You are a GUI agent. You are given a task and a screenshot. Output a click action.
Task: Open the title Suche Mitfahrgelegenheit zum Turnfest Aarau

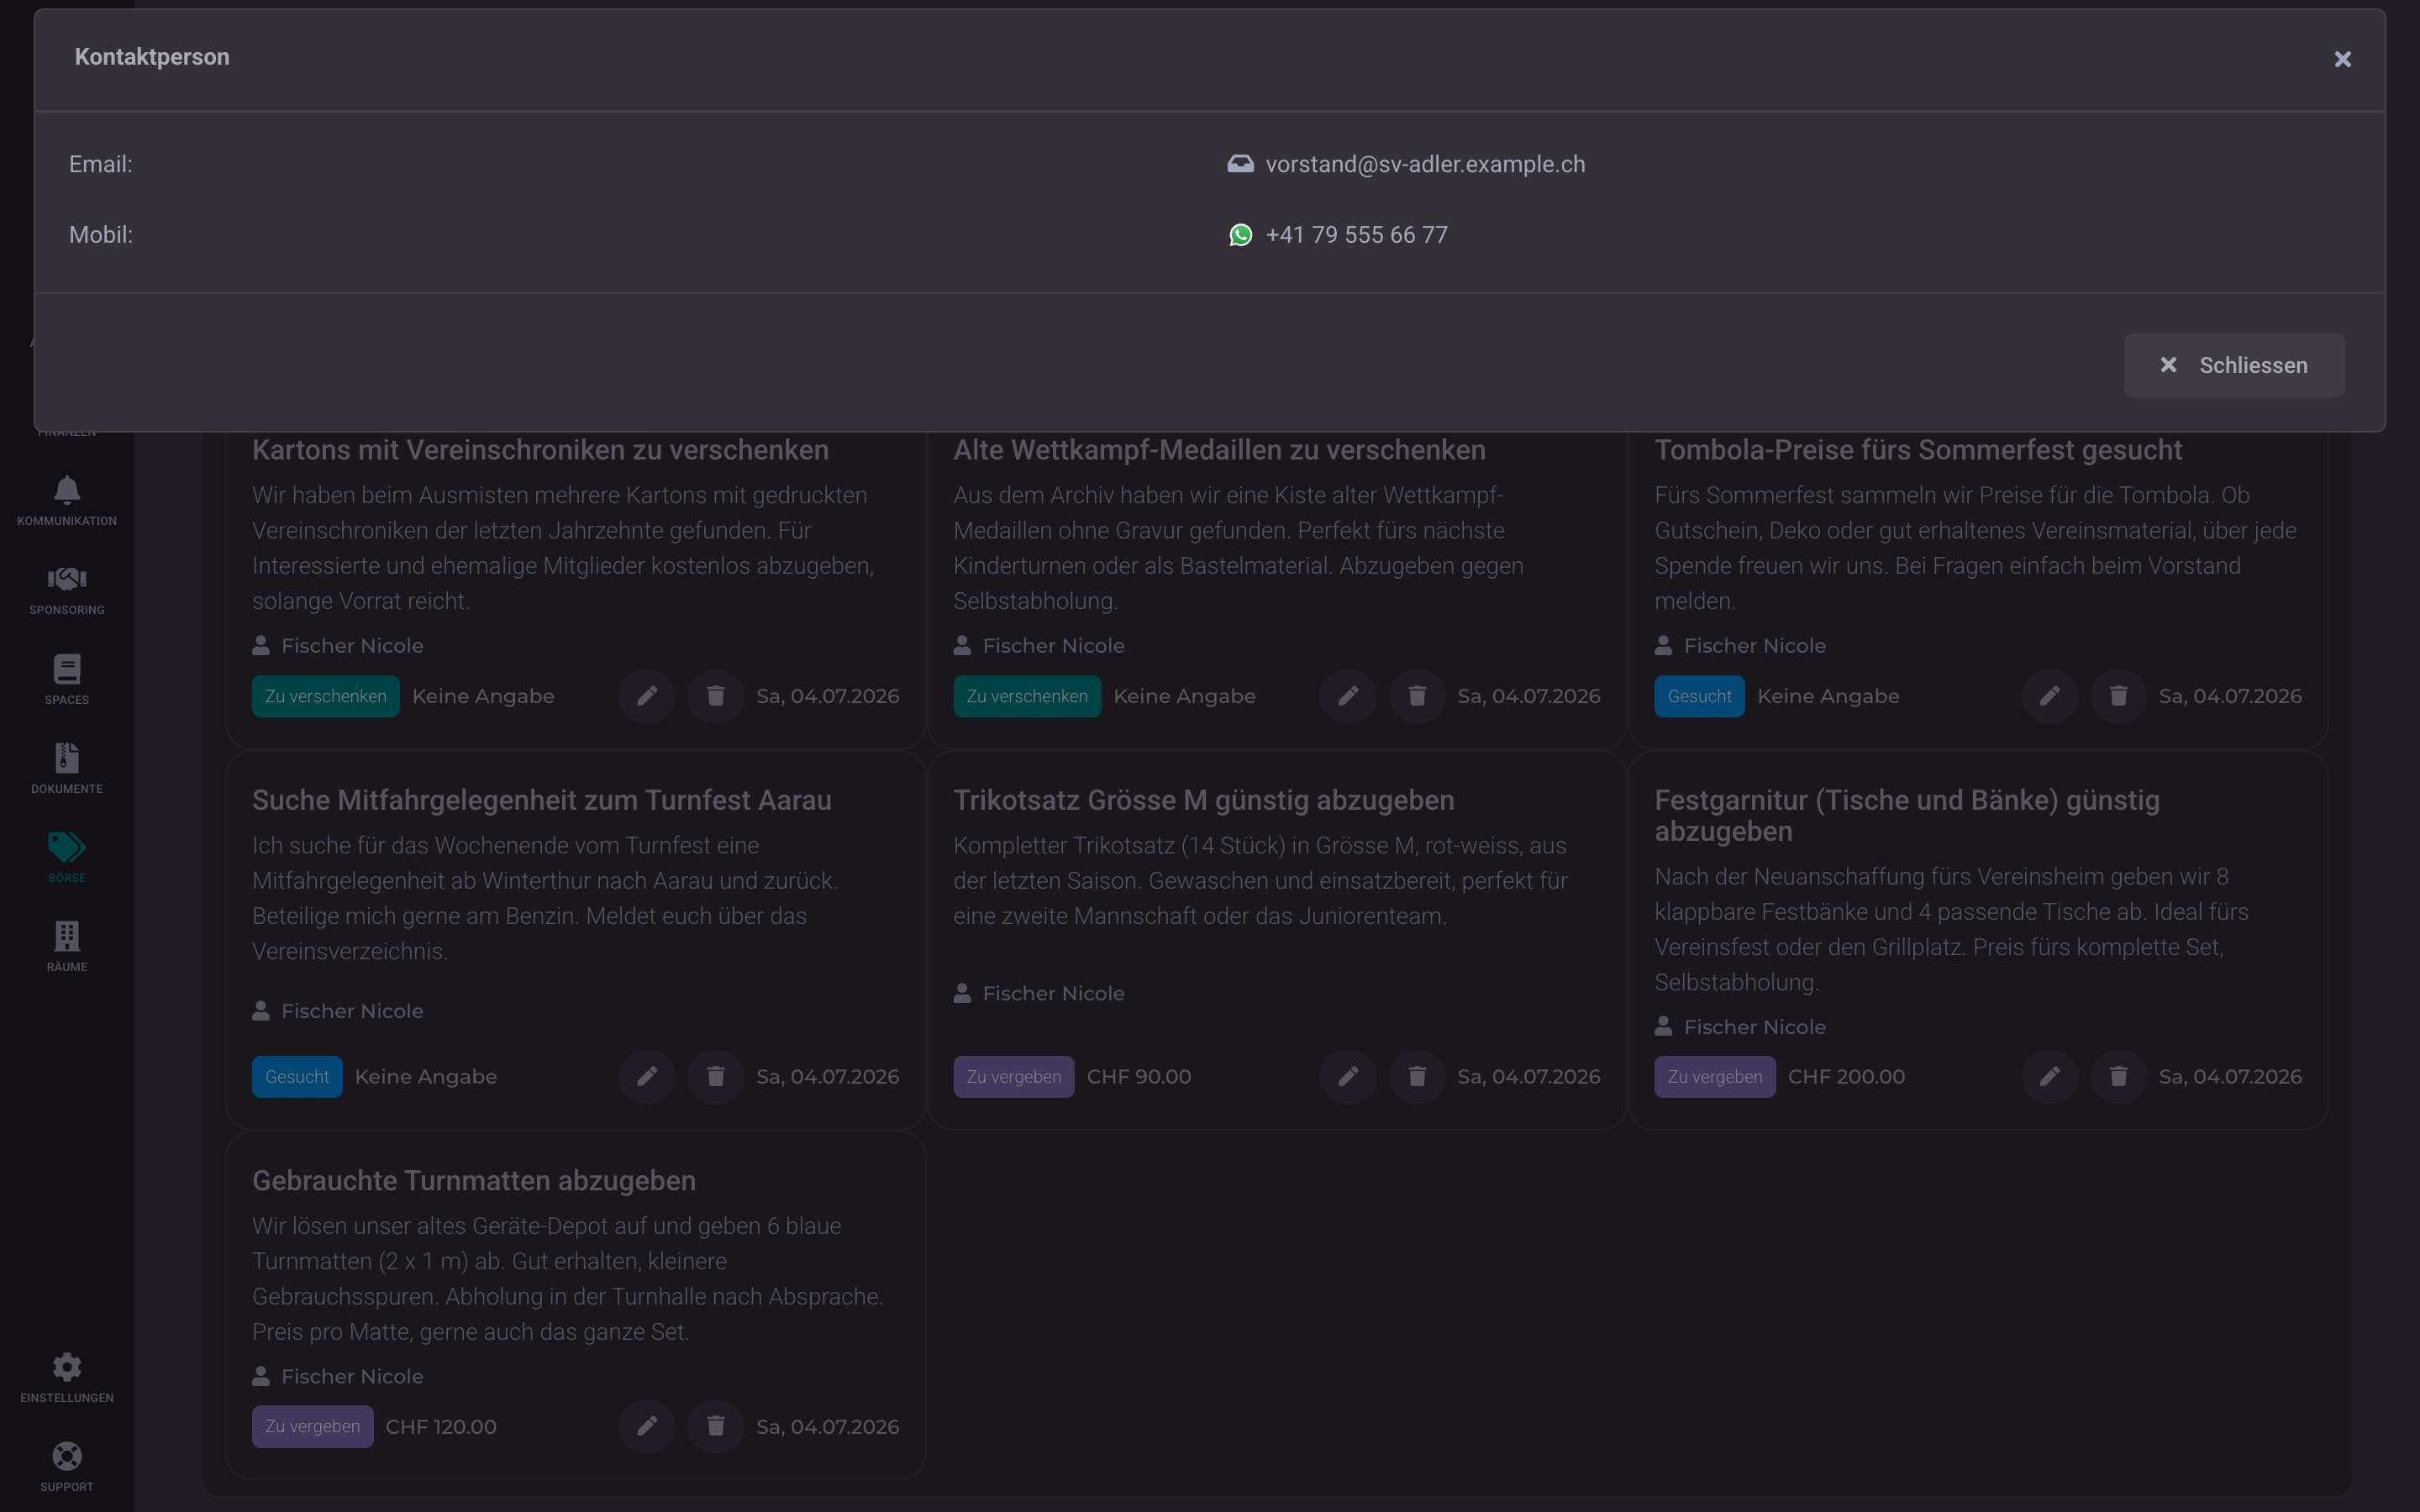point(541,800)
